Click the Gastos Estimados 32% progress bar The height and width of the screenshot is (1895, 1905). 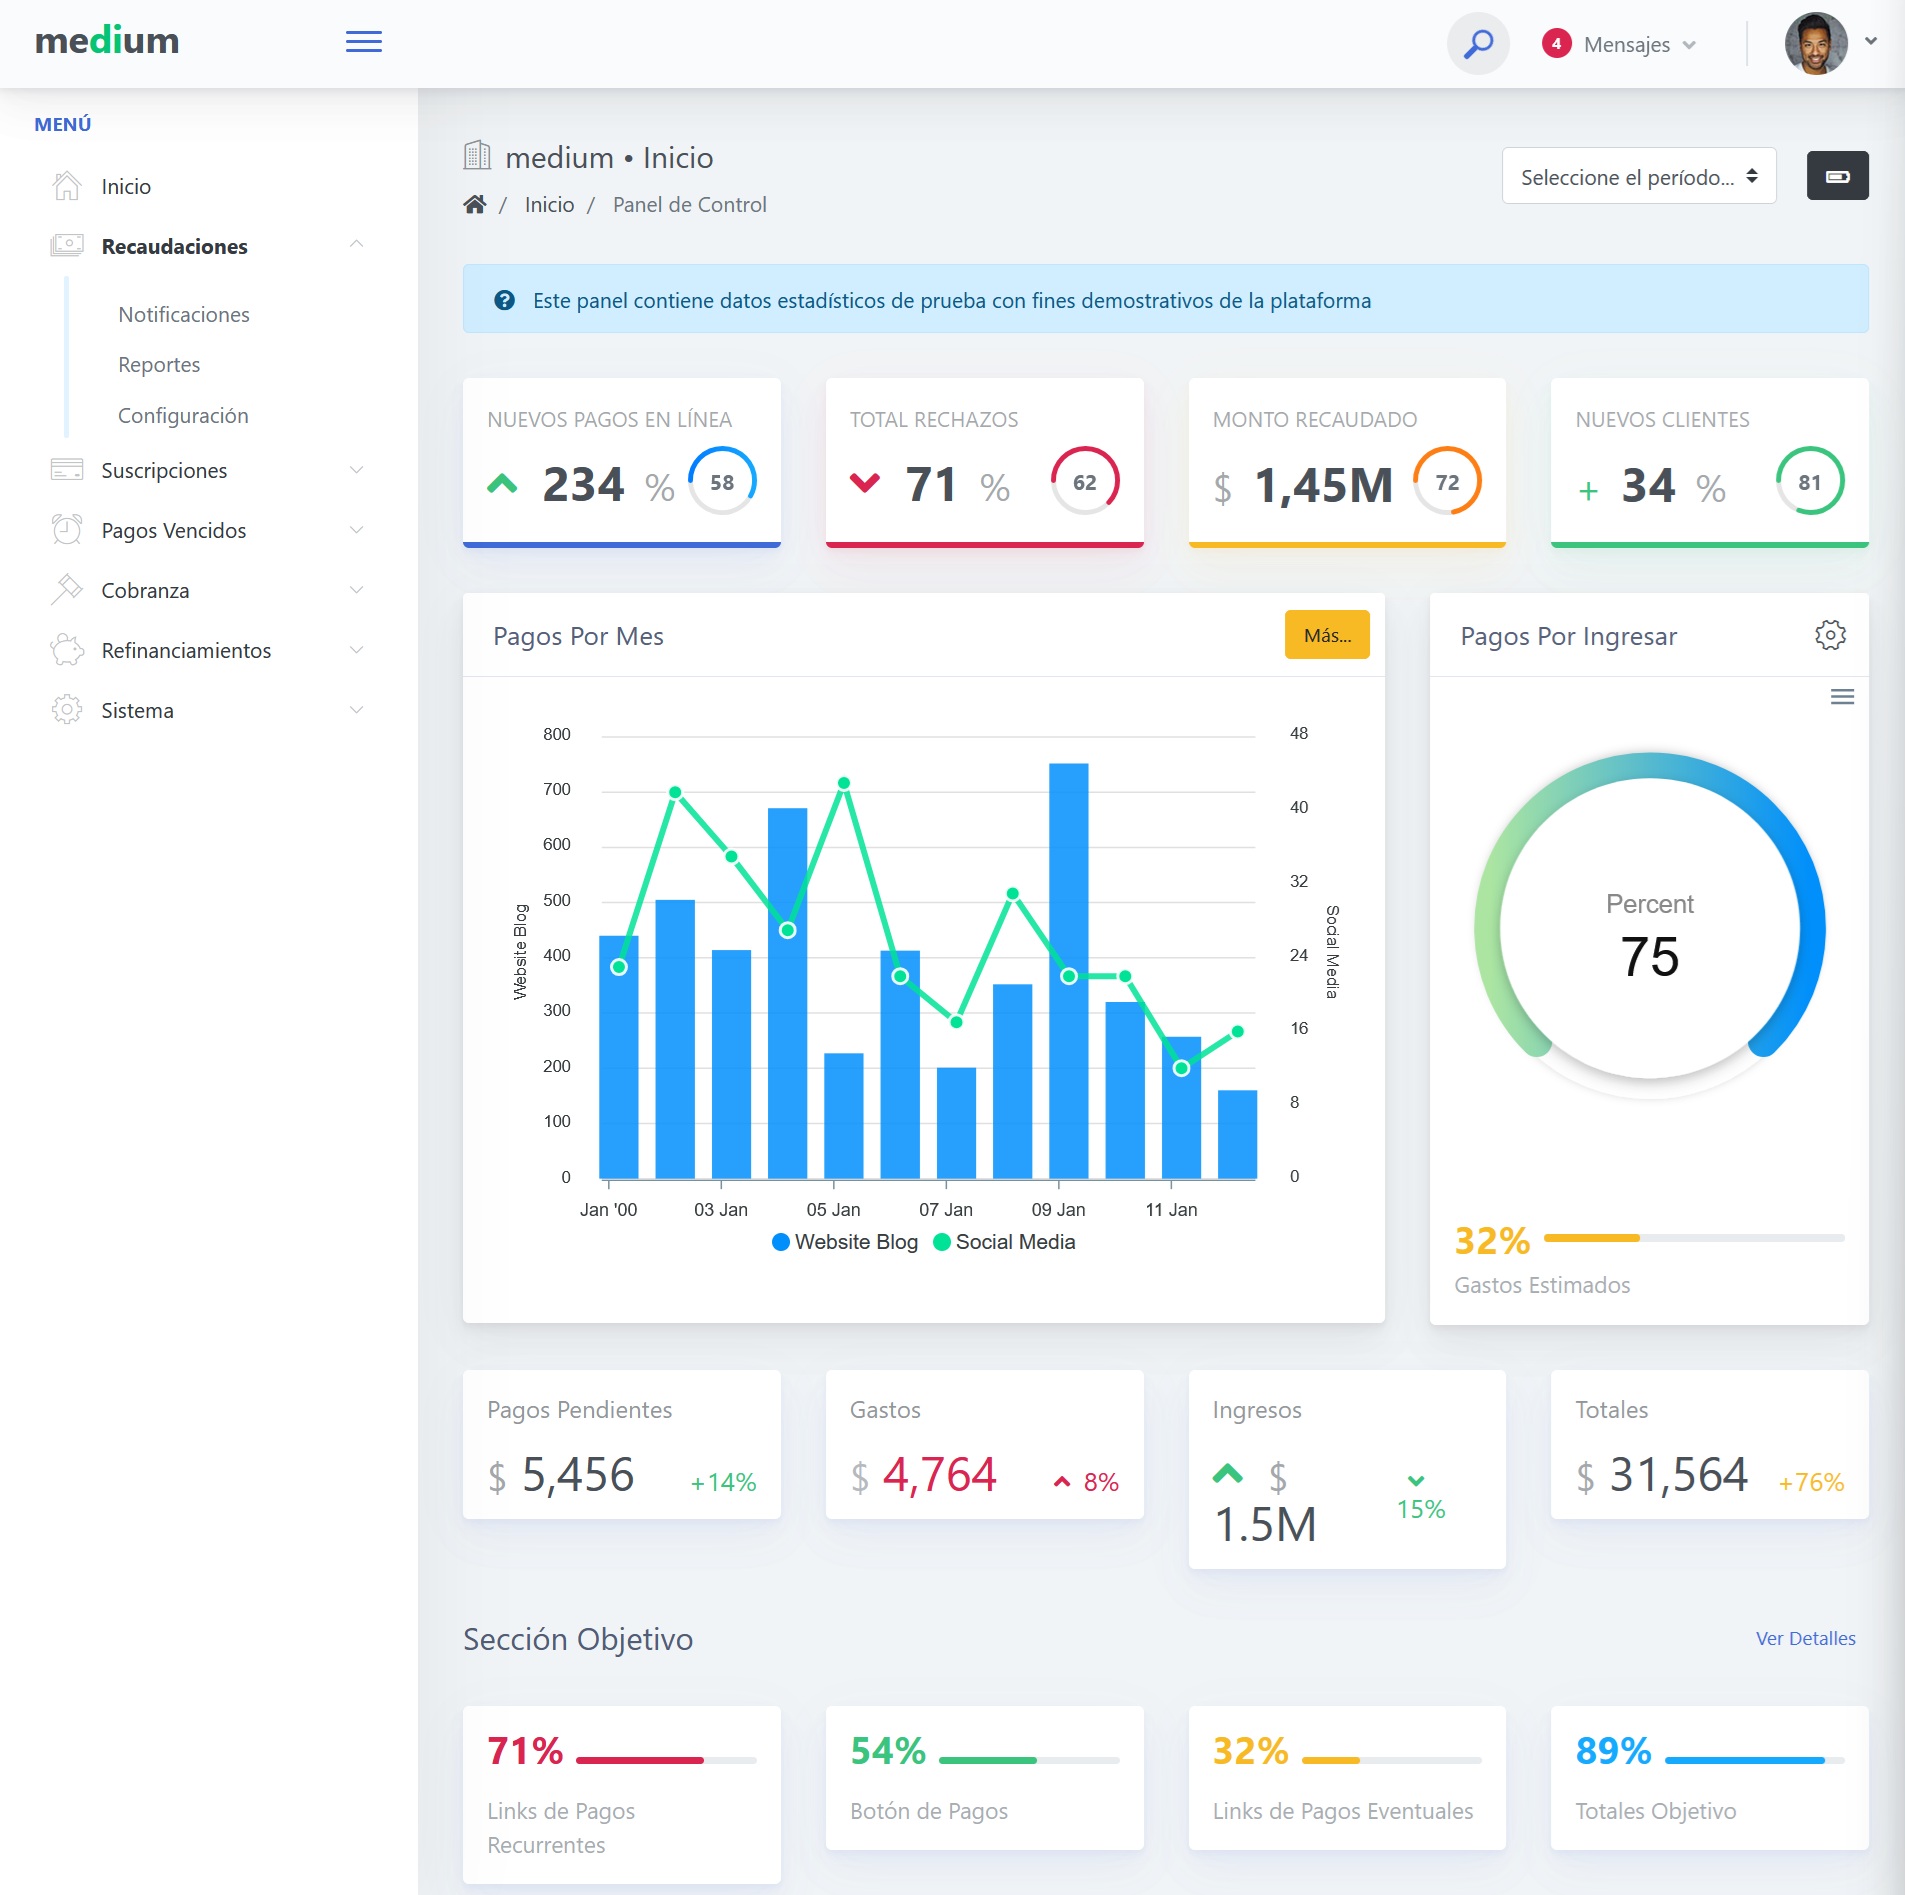(1693, 1238)
